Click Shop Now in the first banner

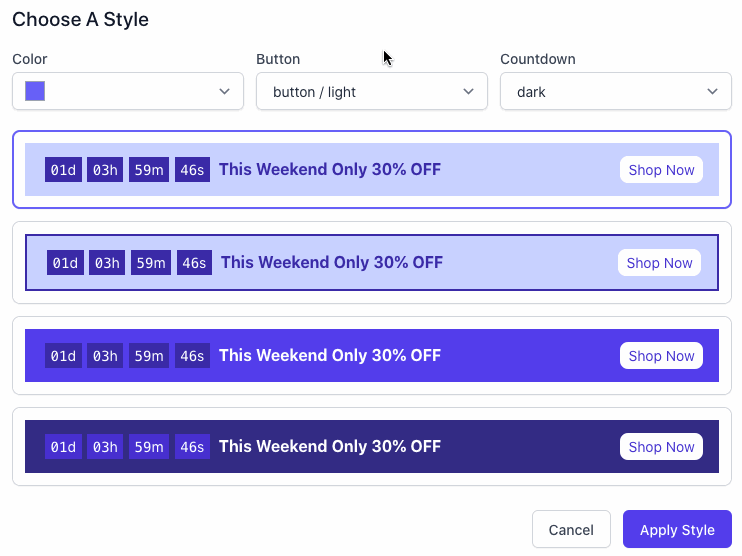tap(661, 170)
